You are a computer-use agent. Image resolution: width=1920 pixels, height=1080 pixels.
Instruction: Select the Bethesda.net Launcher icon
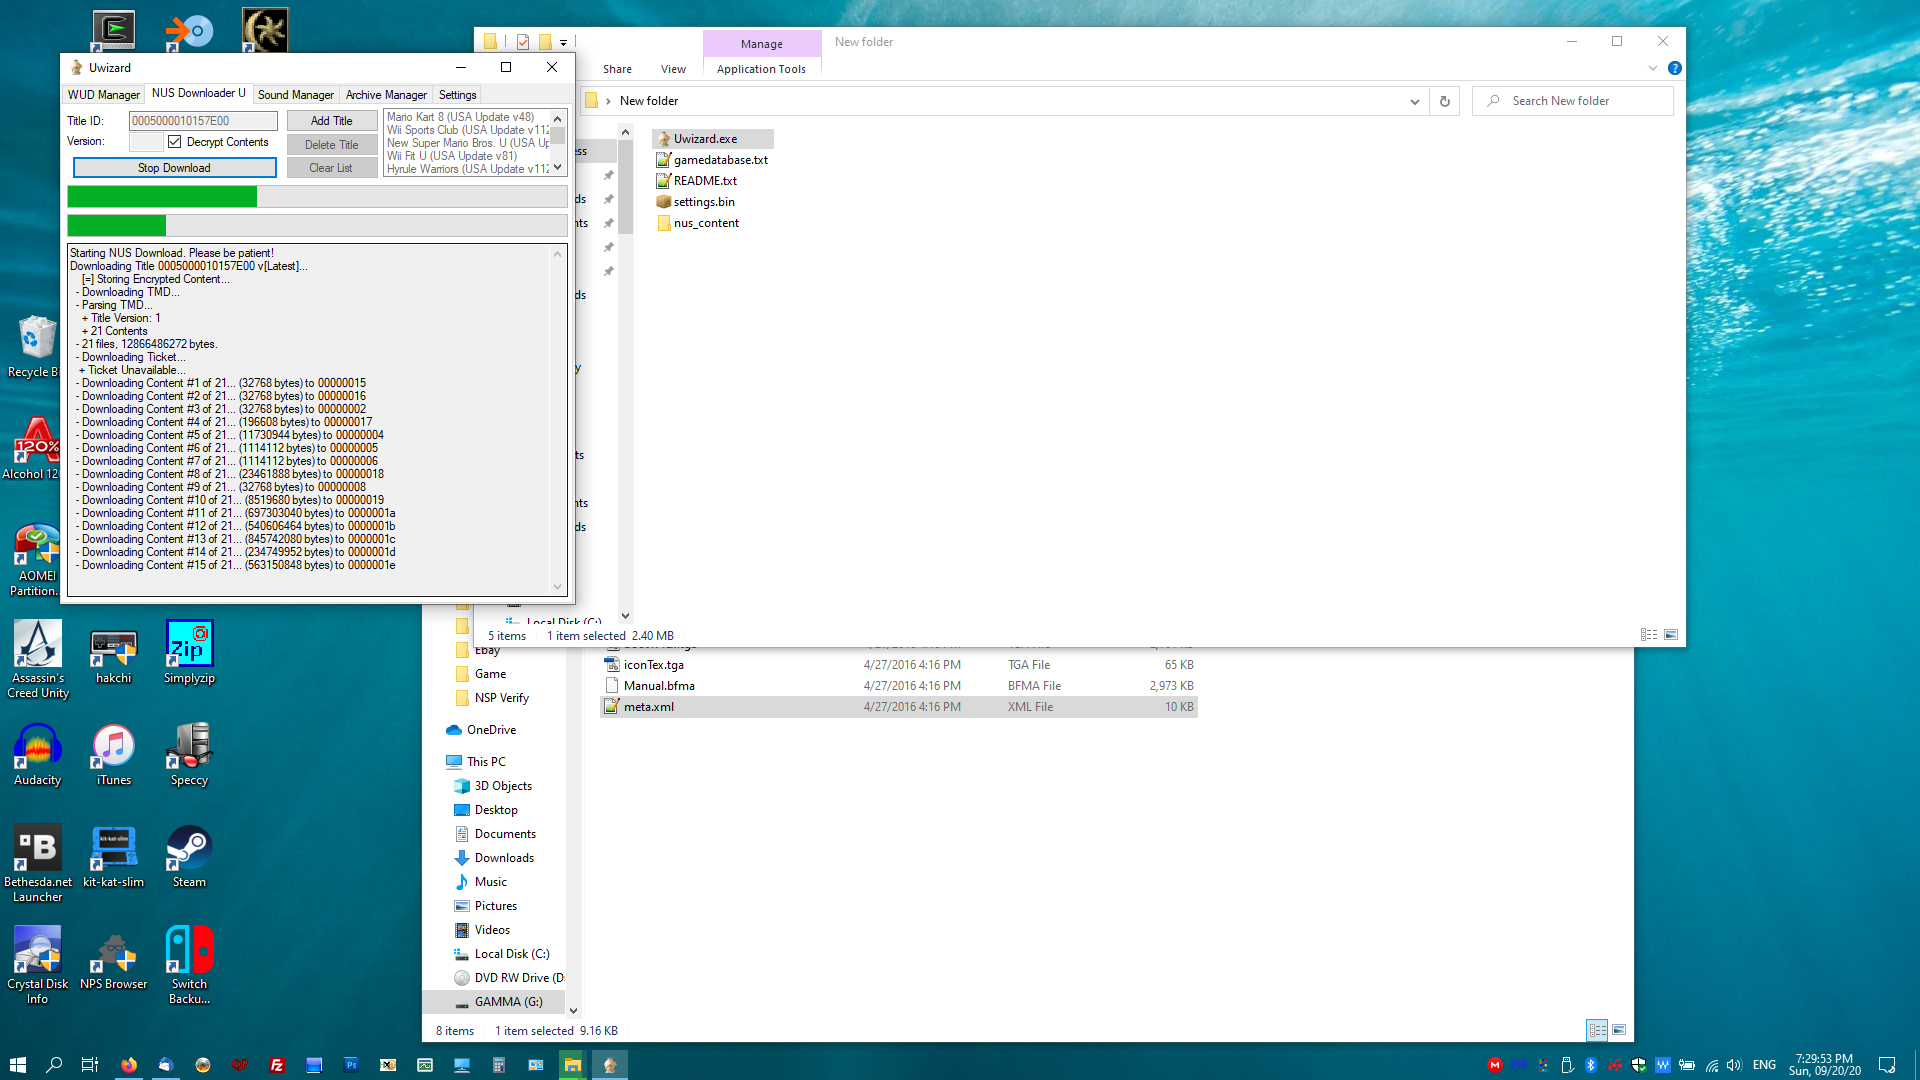[x=38, y=864]
